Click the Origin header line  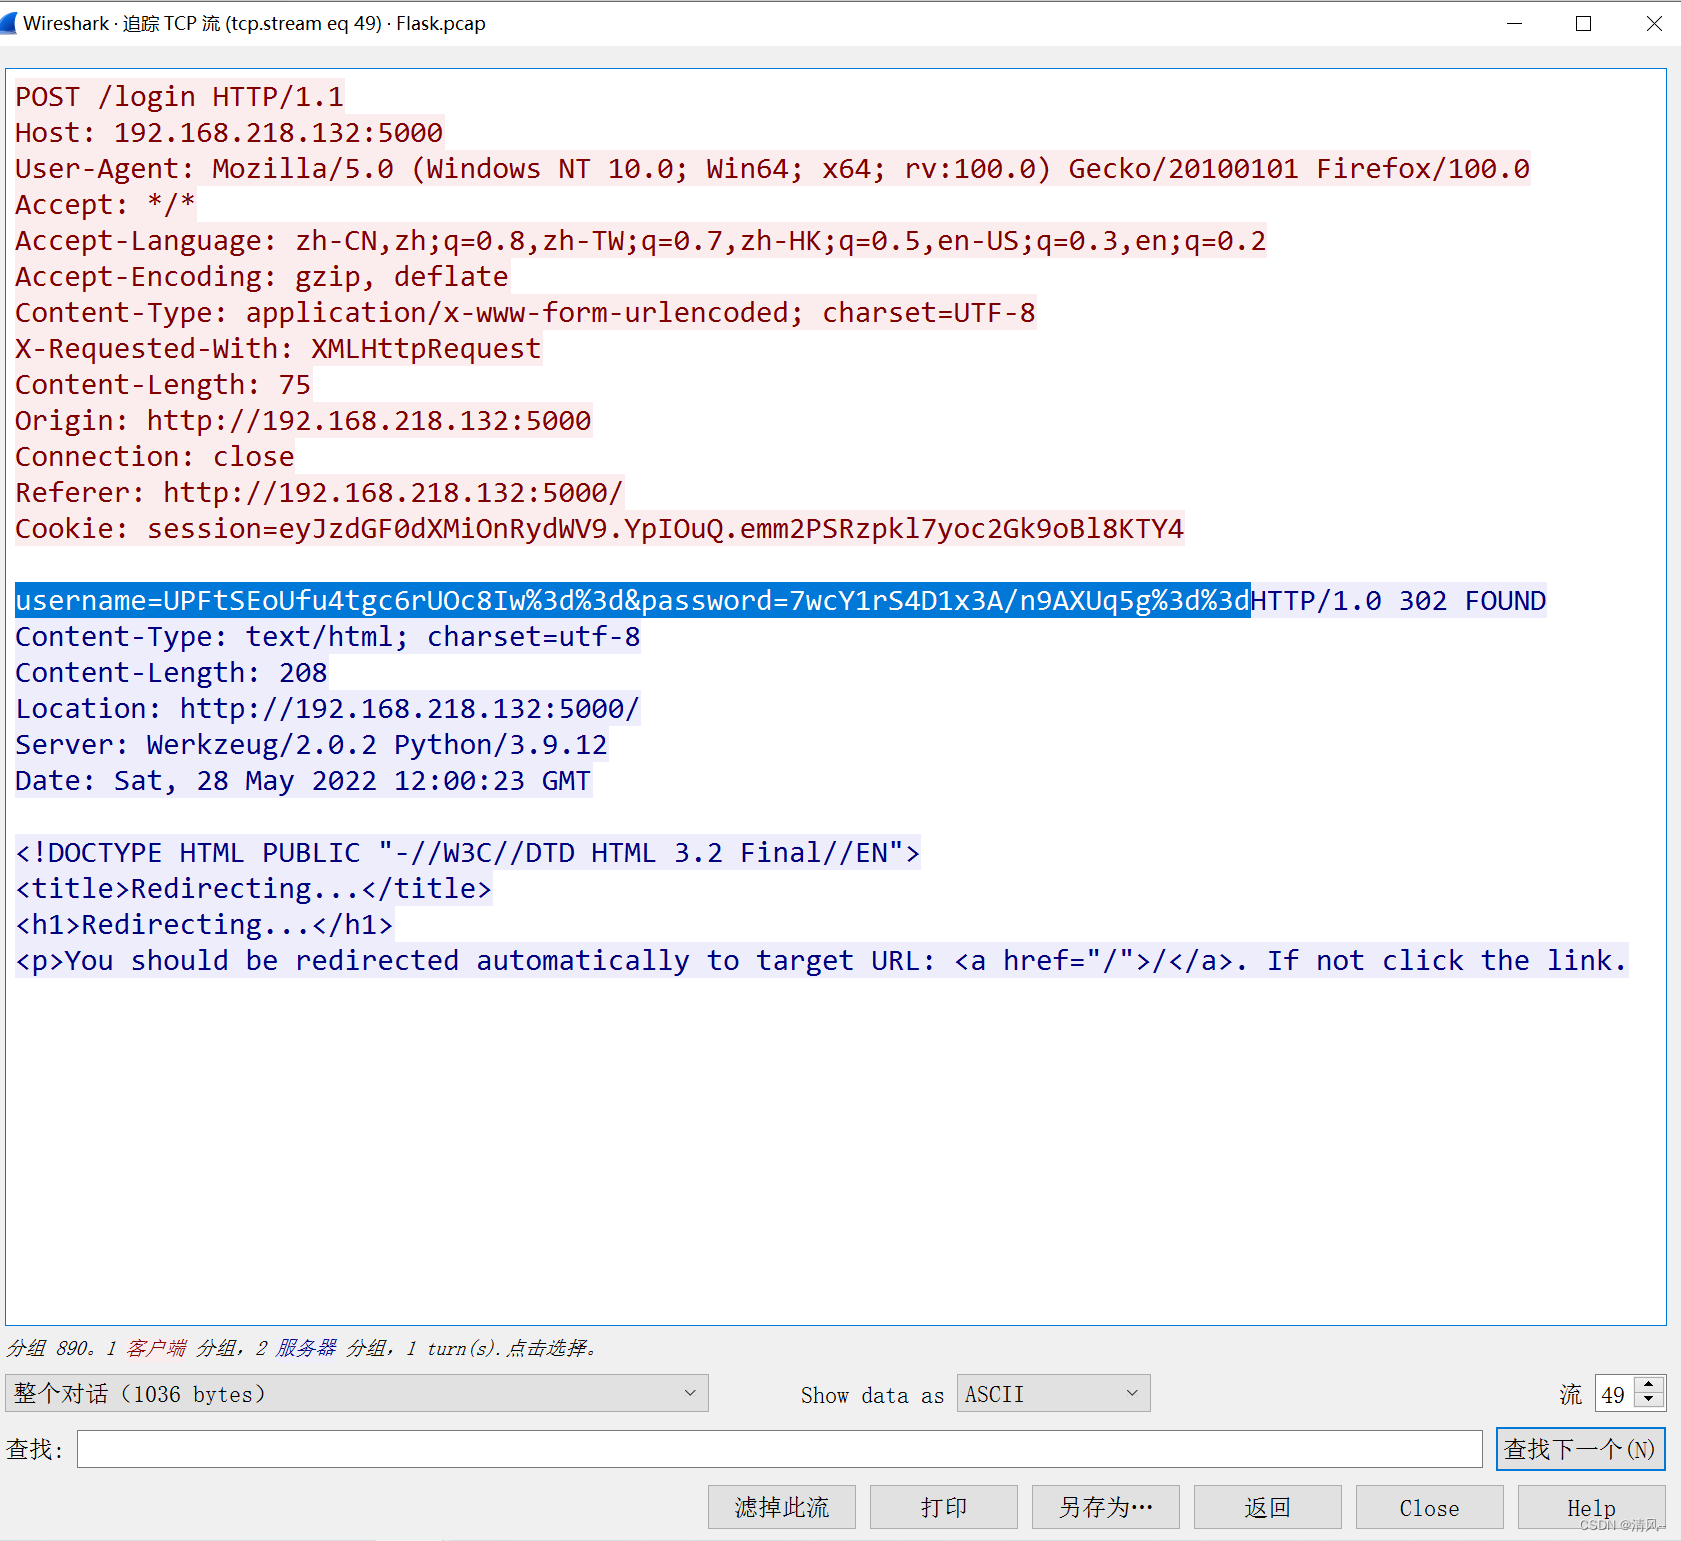[x=303, y=421]
